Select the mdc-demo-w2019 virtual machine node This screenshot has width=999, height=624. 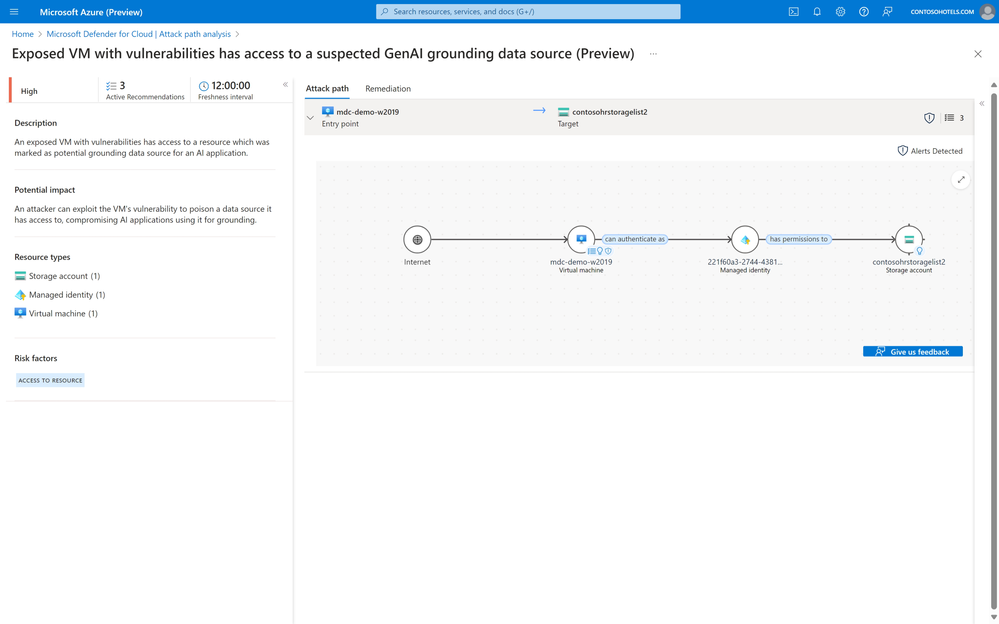point(581,240)
